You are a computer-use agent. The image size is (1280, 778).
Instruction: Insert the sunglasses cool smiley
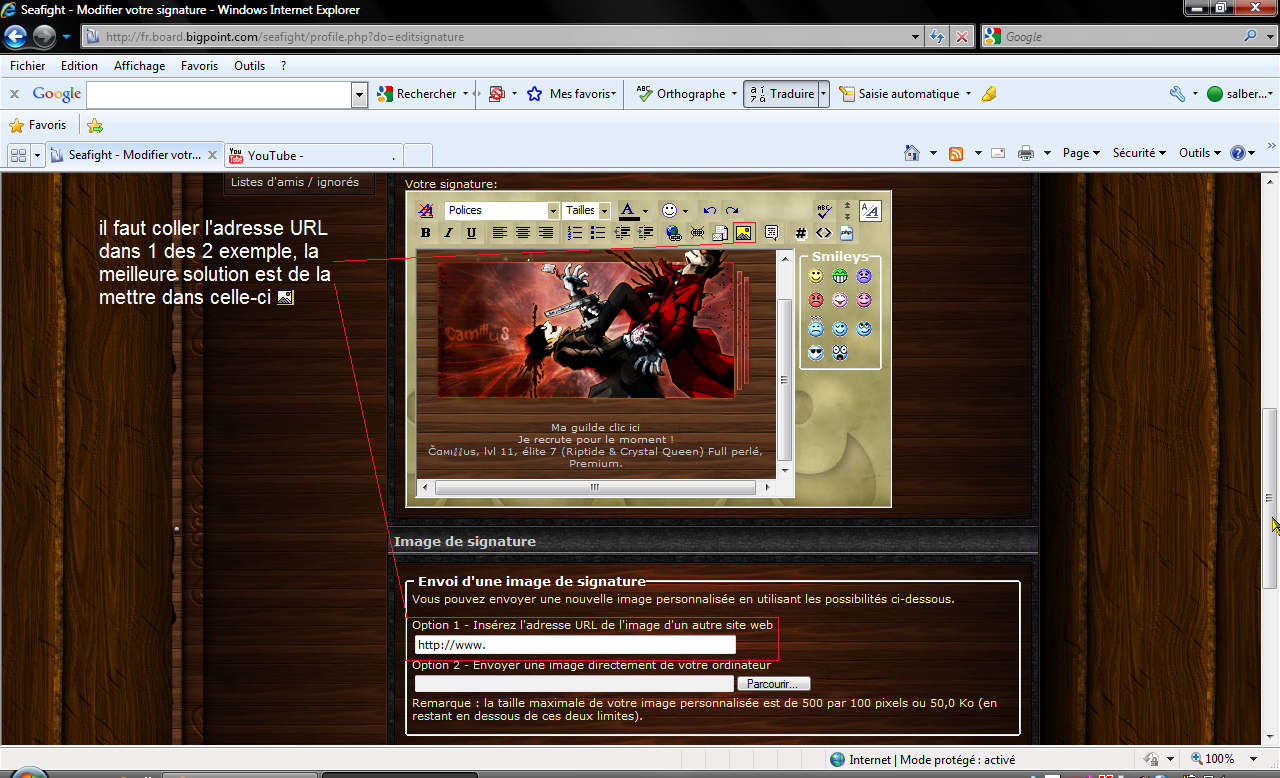pyautogui.click(x=816, y=352)
